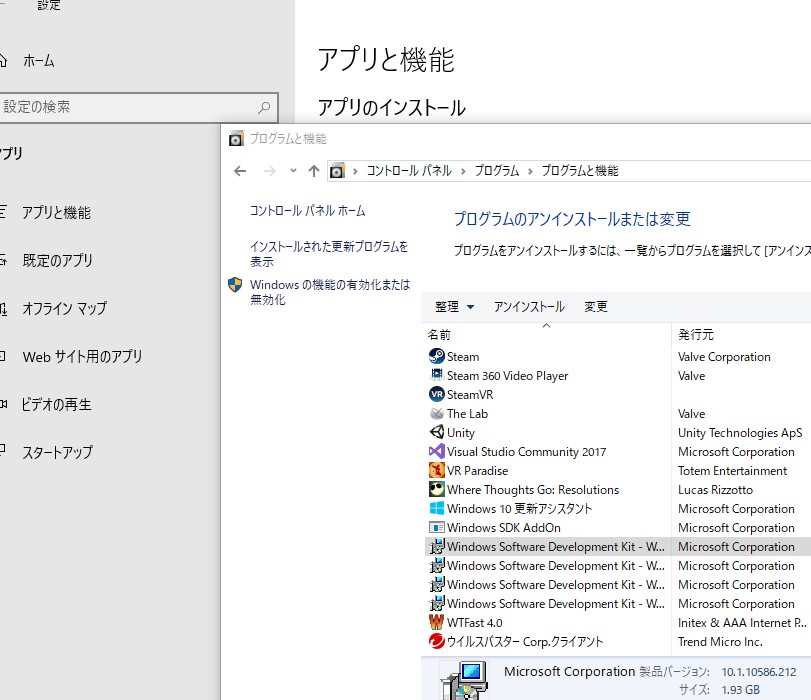Select the Windows SDK AddOn row
The image size is (811, 700).
point(618,528)
